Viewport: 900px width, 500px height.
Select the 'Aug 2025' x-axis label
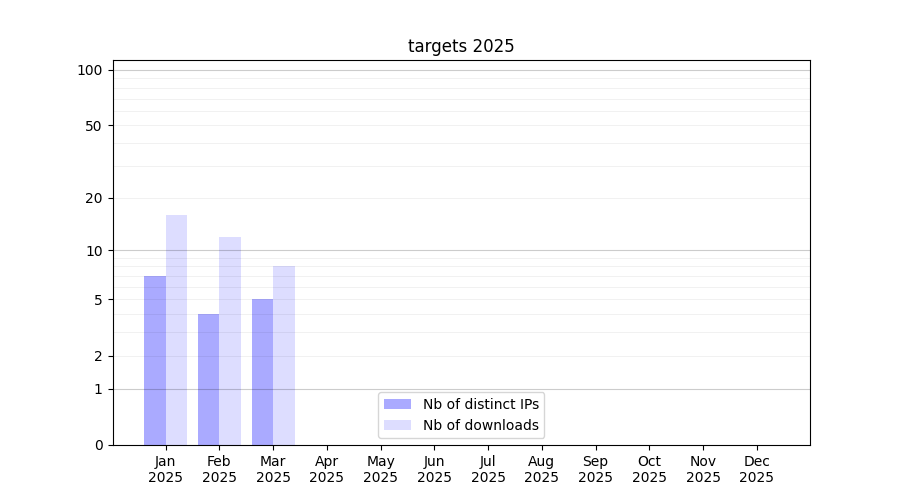click(541, 469)
